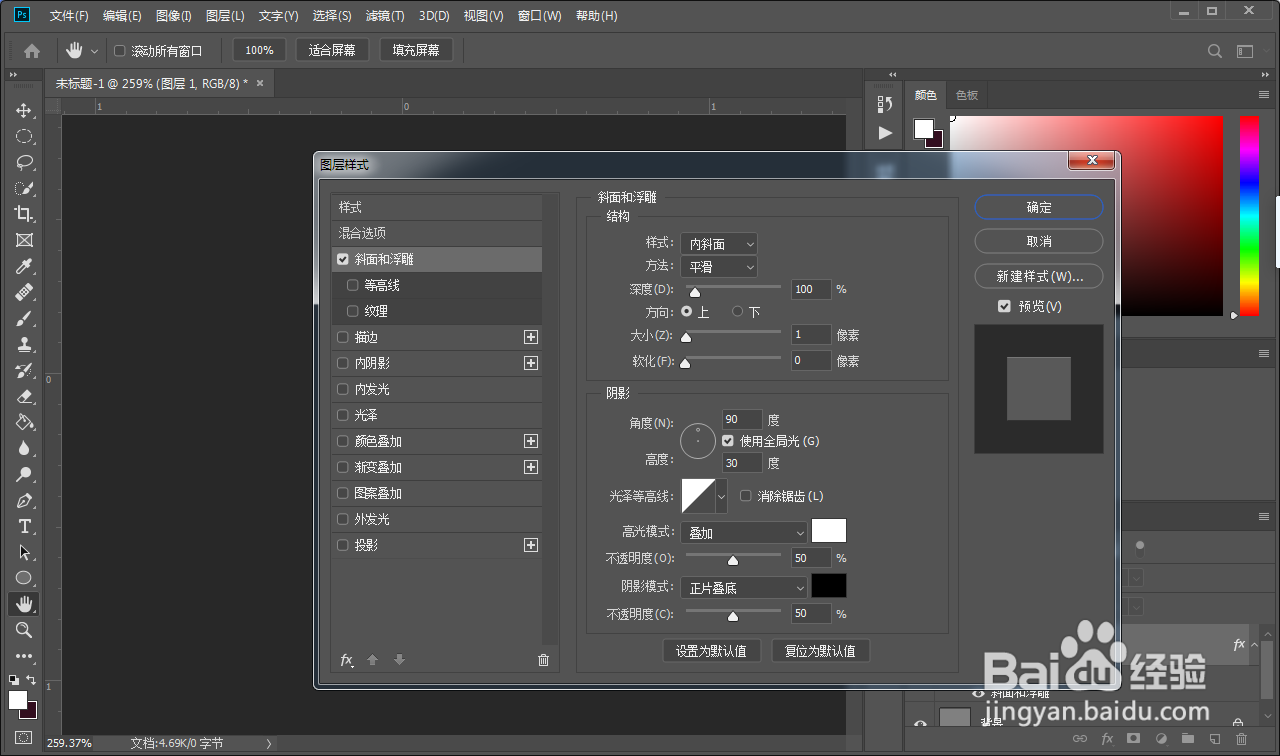Screen dimensions: 1280x756
Task: Click the History panel icon in dock
Action: point(885,104)
